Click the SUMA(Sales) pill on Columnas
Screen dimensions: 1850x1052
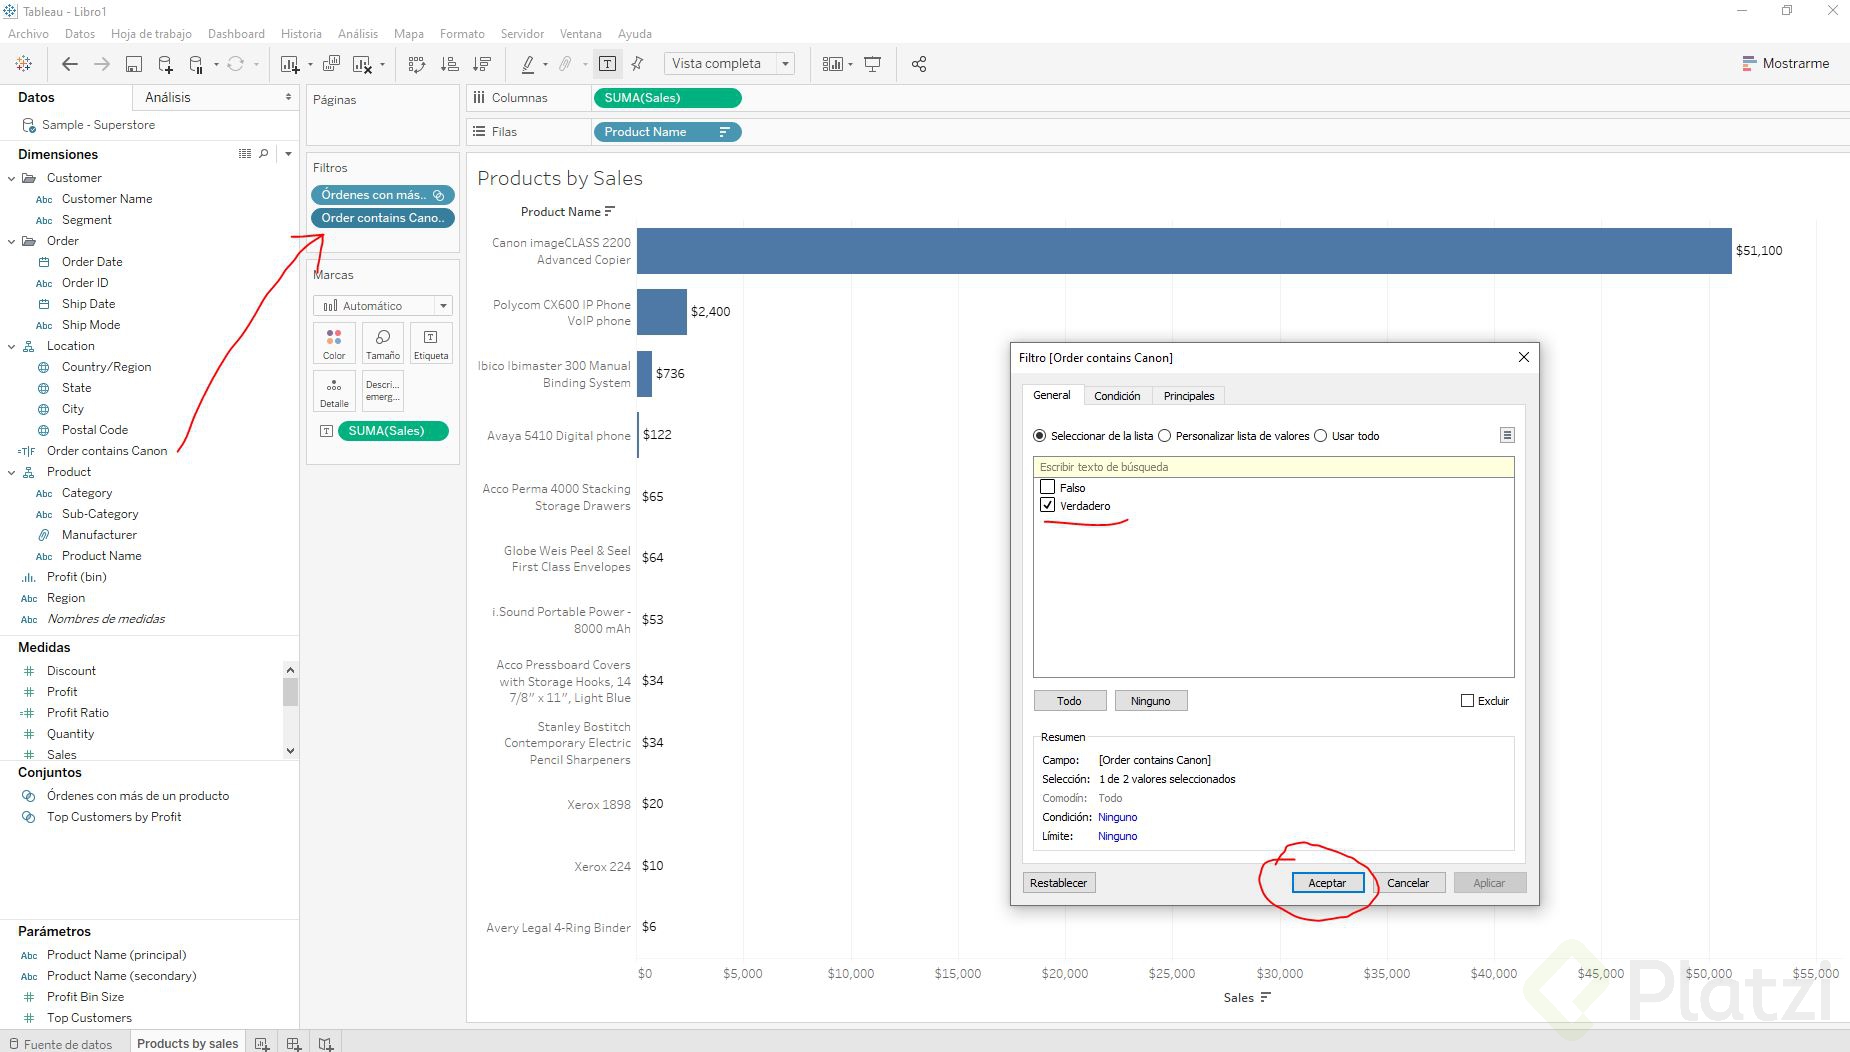667,98
